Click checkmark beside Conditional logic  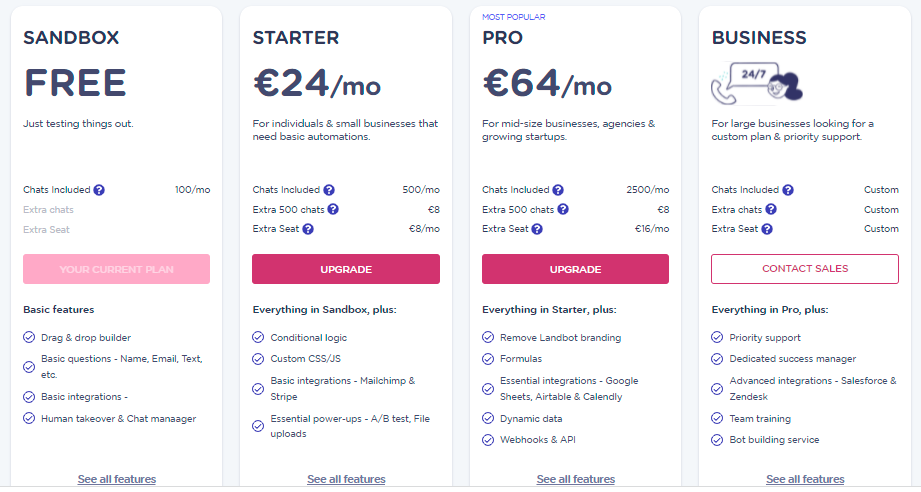tap(258, 338)
